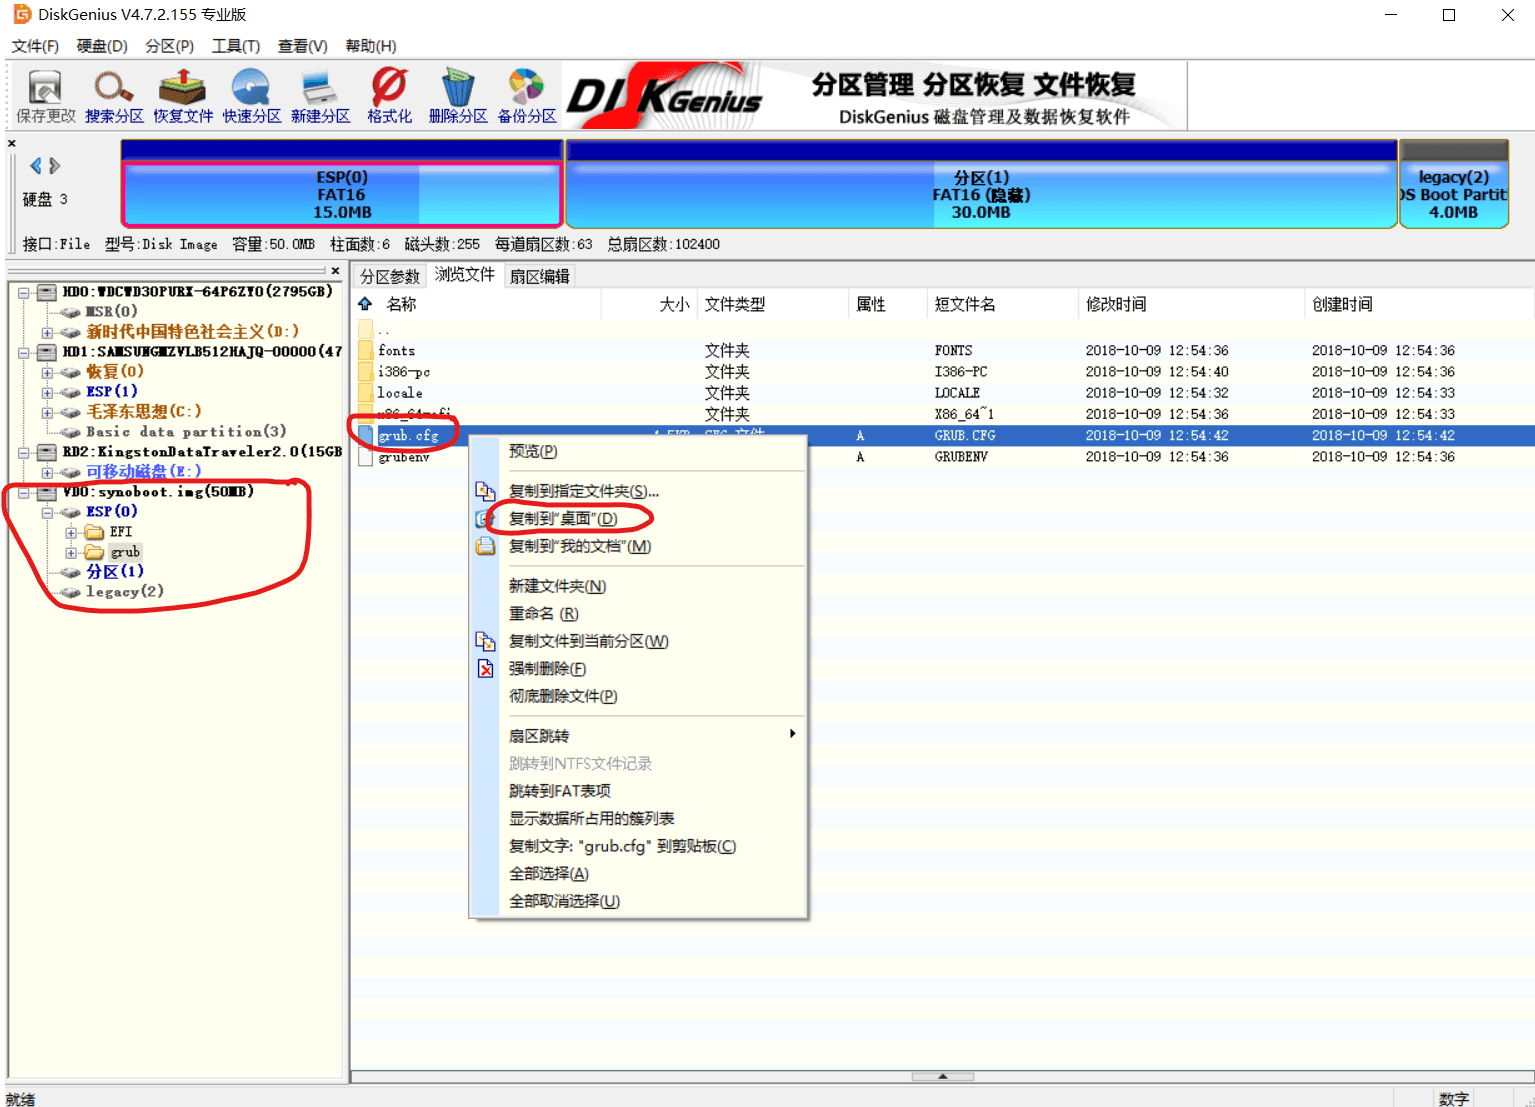Viewport: 1535px width, 1107px height.
Task: Open the 工具(T) menu
Action: (x=236, y=46)
